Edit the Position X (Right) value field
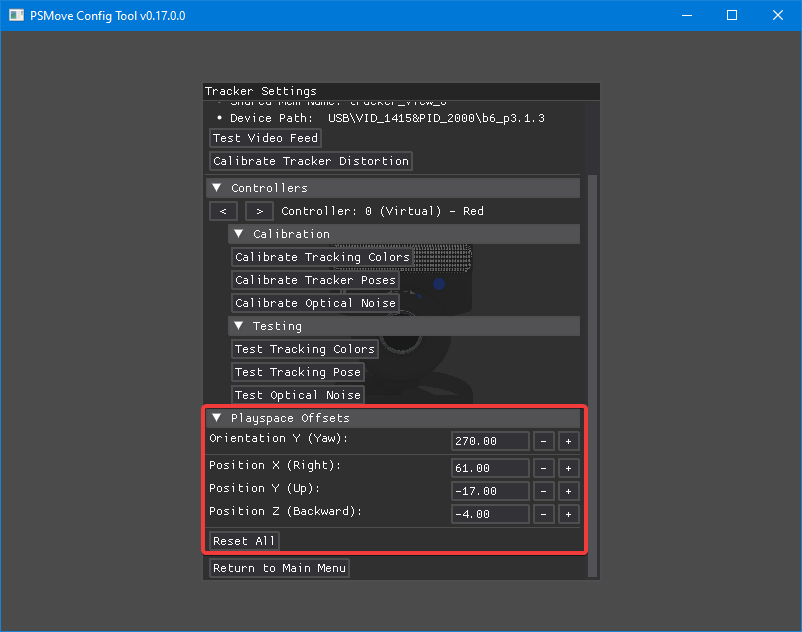 pos(490,468)
